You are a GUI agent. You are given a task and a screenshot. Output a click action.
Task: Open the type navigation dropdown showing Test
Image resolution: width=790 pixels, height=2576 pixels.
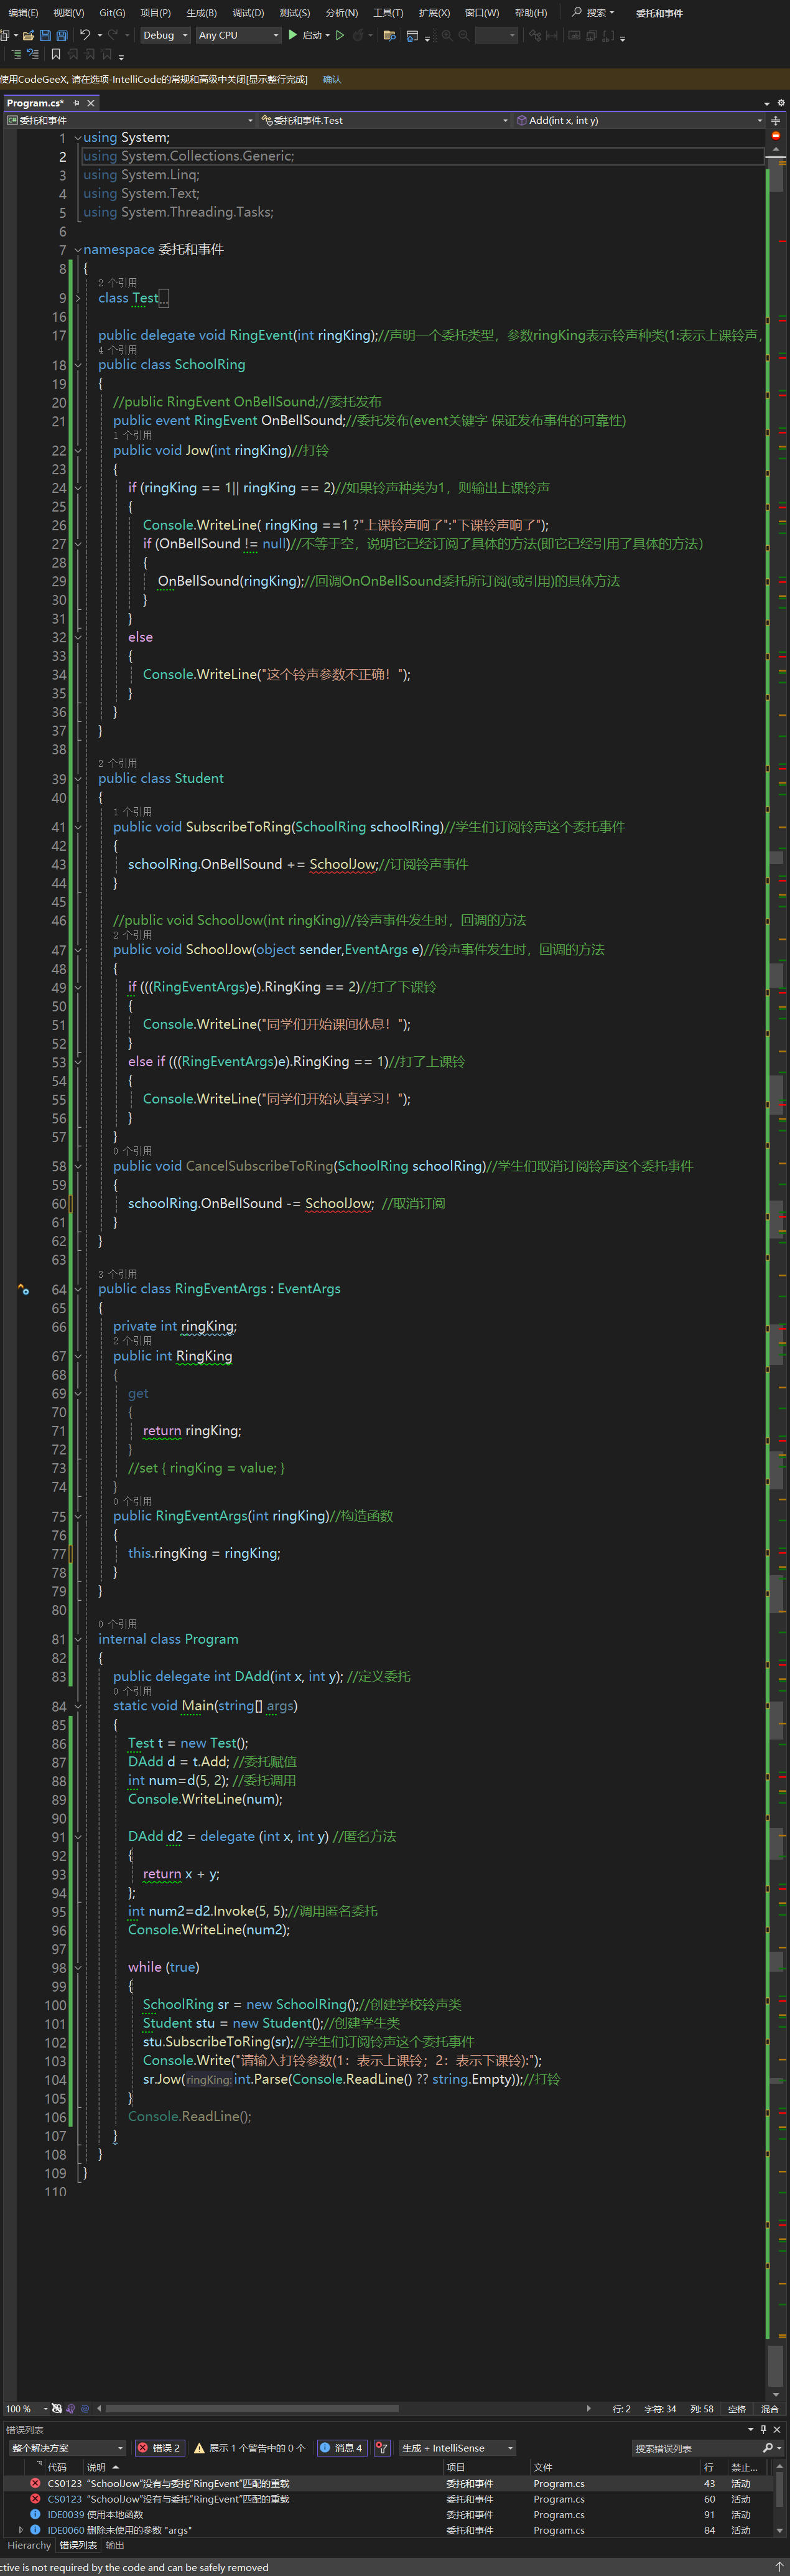(x=385, y=120)
